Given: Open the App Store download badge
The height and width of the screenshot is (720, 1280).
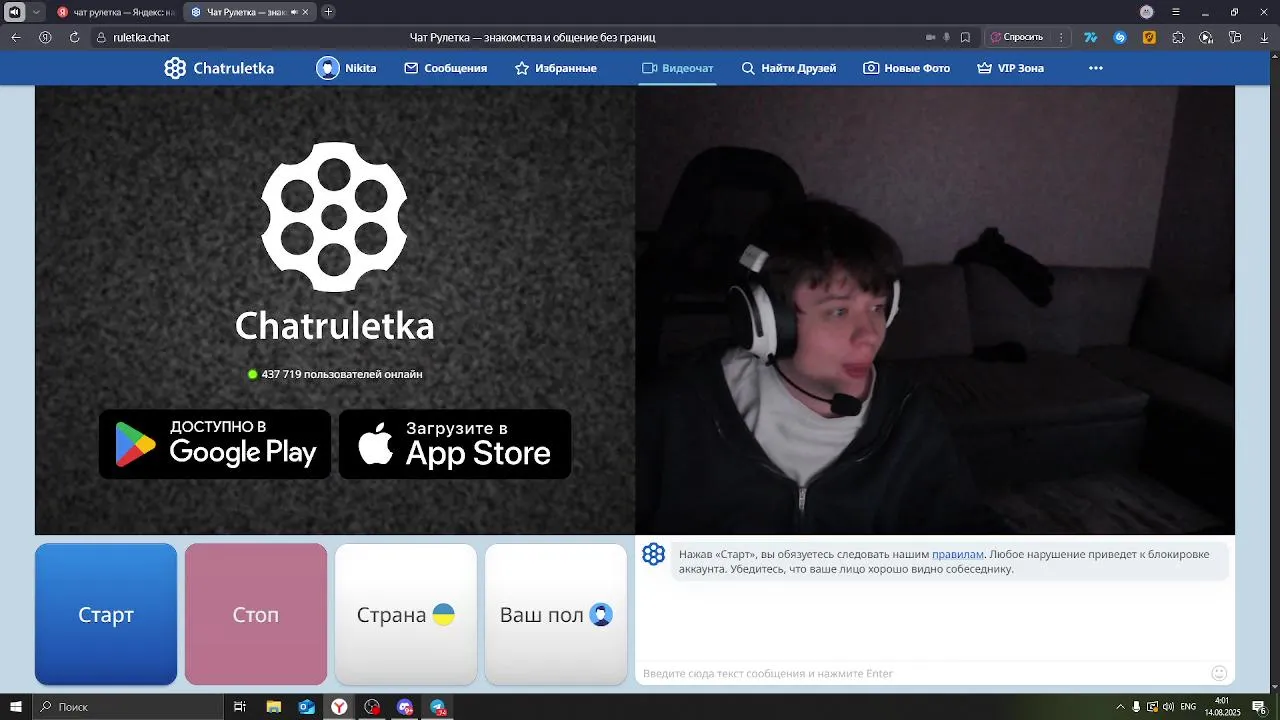Looking at the screenshot, I should pos(455,444).
